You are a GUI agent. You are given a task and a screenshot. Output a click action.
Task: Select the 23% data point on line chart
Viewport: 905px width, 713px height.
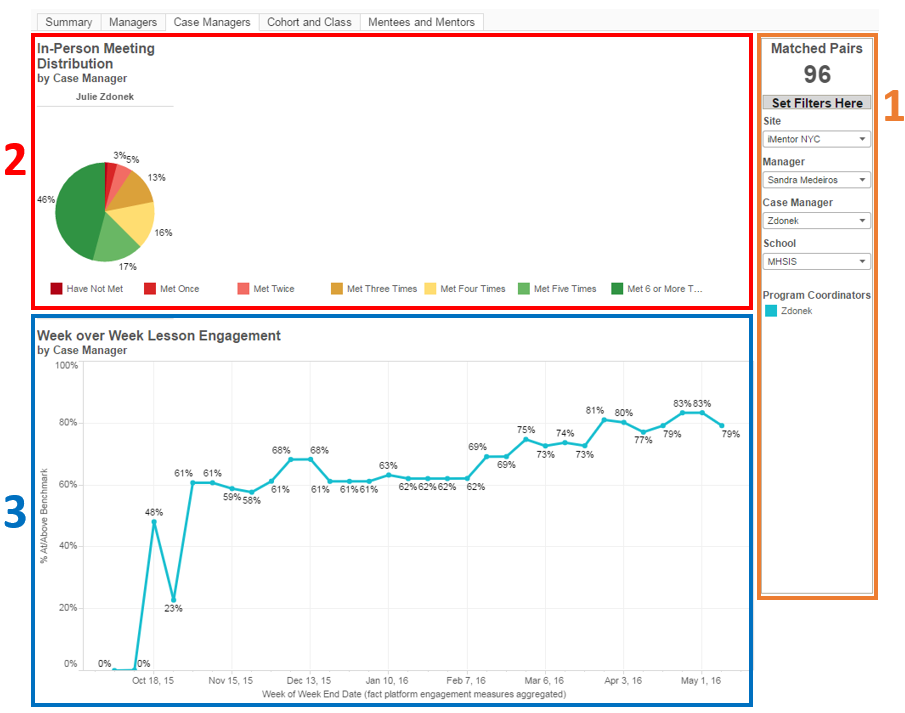[174, 600]
